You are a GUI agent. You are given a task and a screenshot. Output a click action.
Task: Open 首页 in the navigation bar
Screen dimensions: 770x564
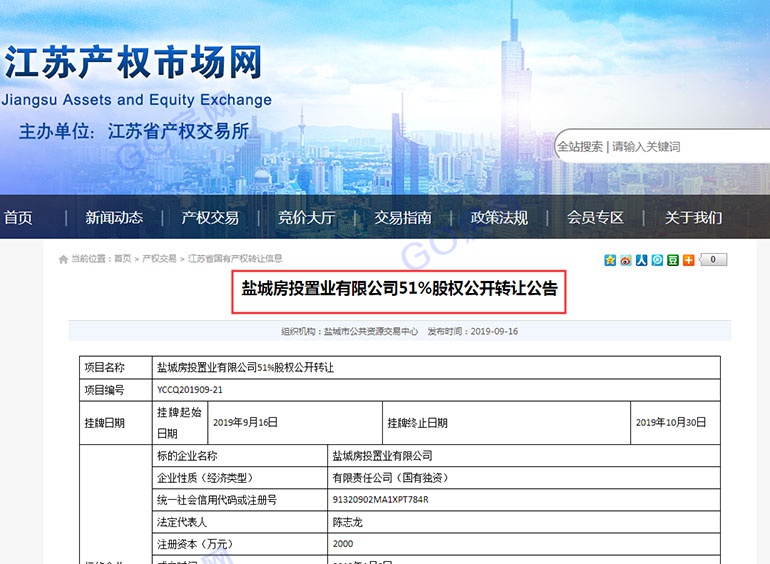pyautogui.click(x=18, y=217)
